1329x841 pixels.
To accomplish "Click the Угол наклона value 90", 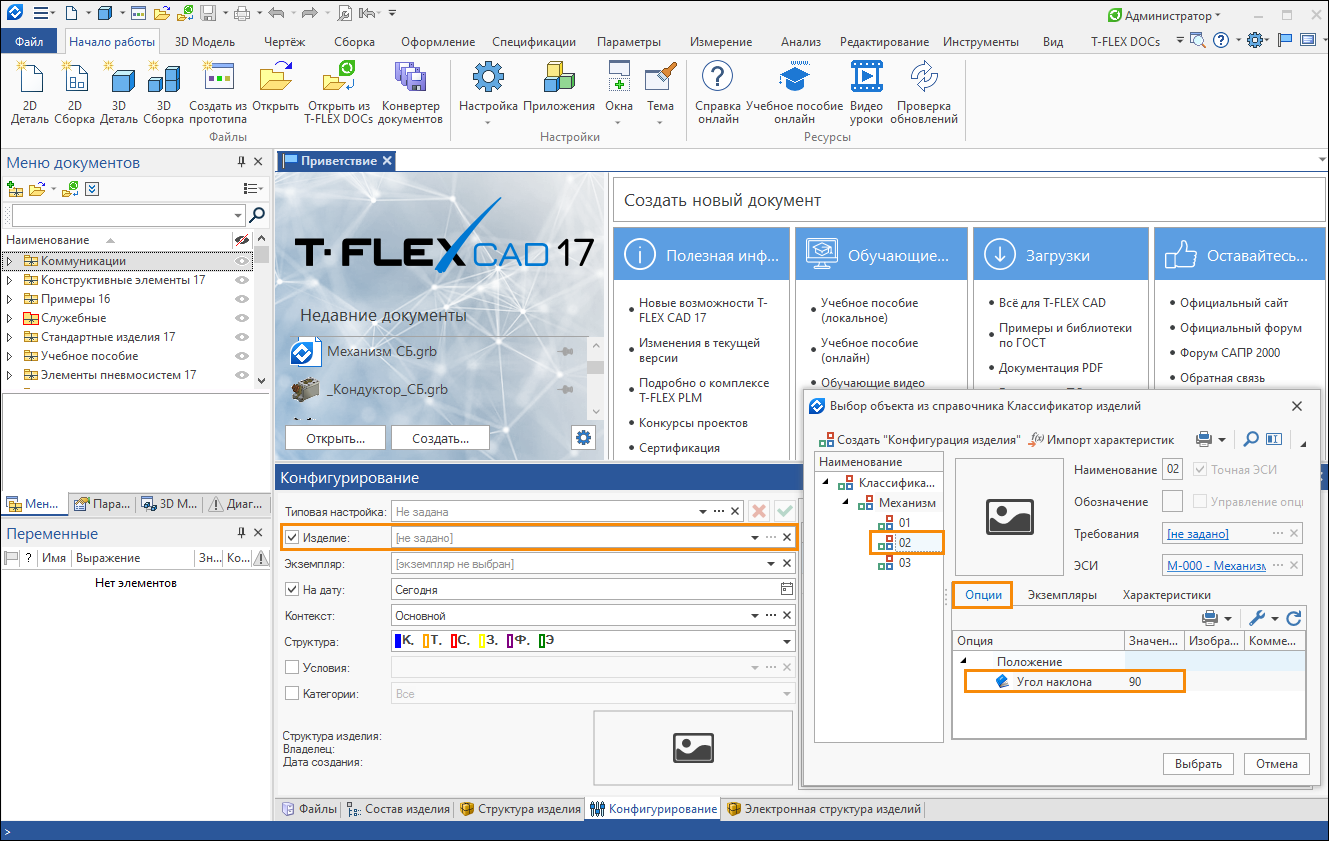I will click(x=1135, y=682).
